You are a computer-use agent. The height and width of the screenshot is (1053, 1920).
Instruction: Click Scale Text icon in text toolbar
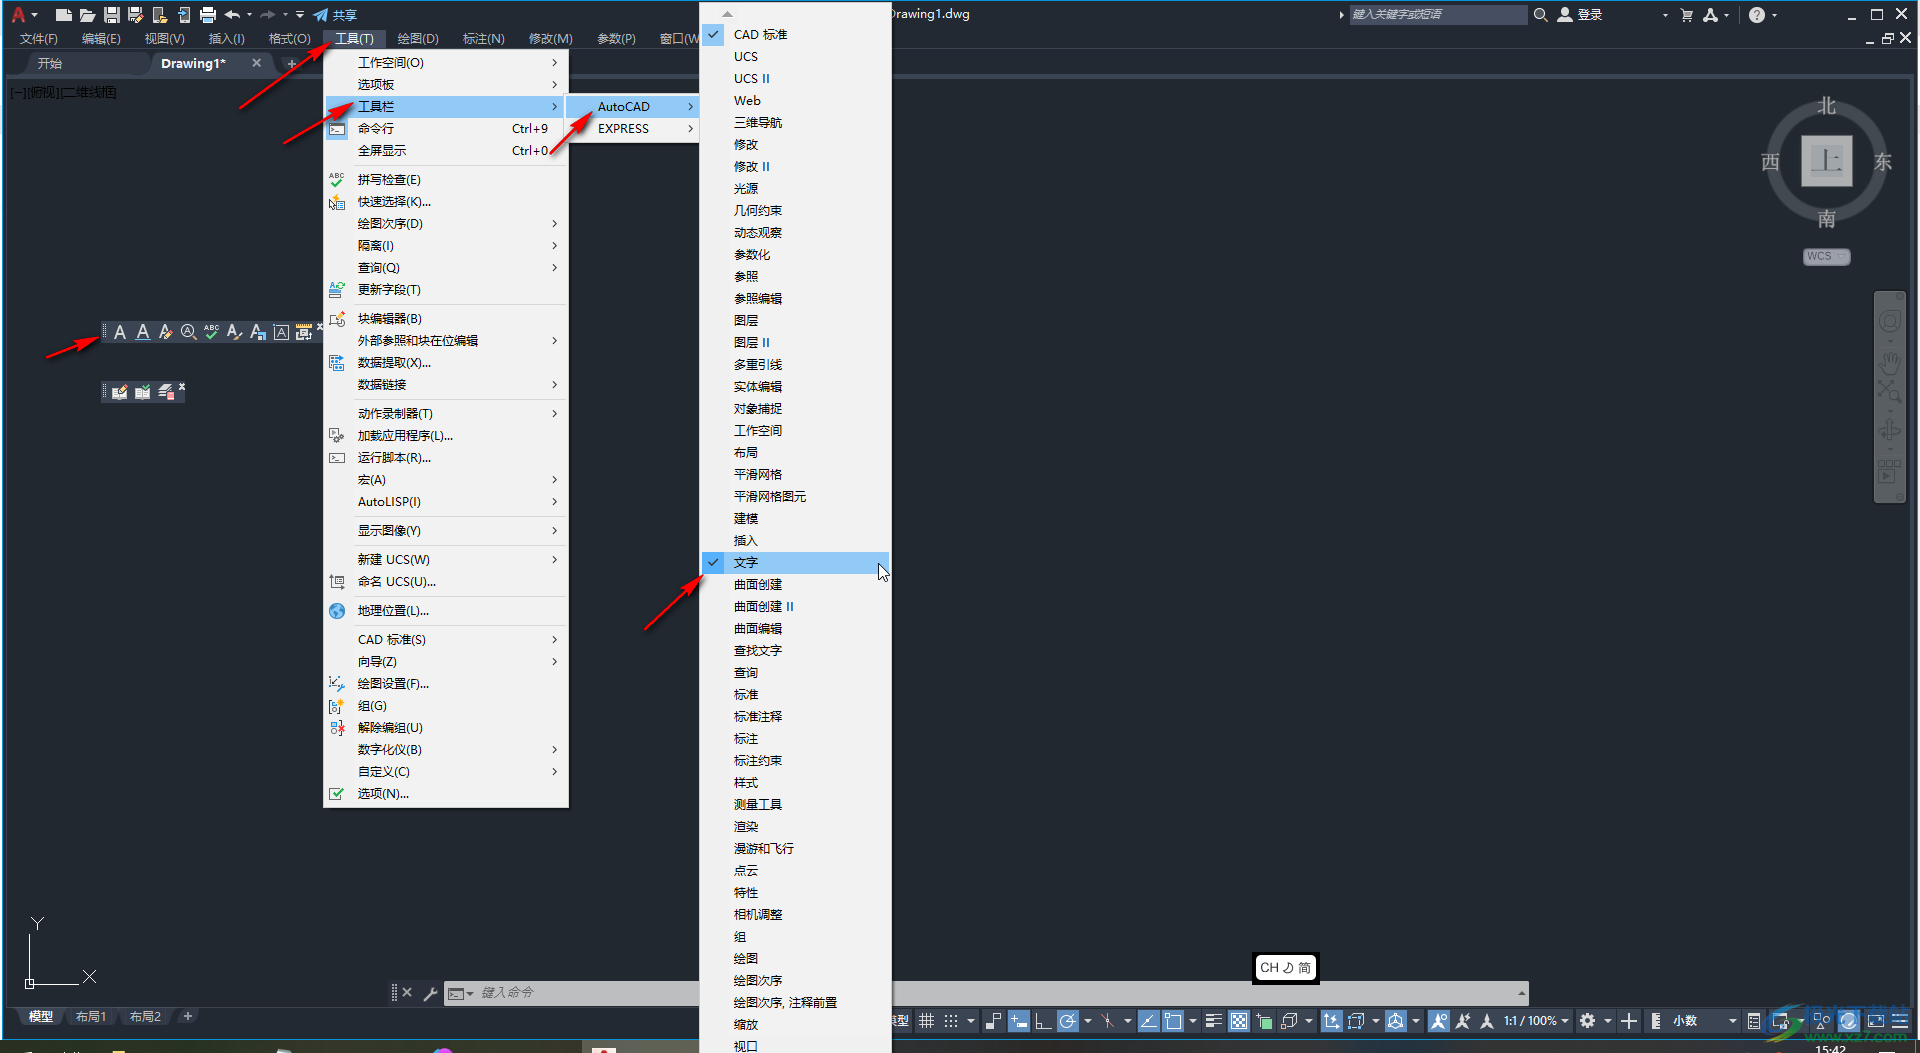point(258,332)
